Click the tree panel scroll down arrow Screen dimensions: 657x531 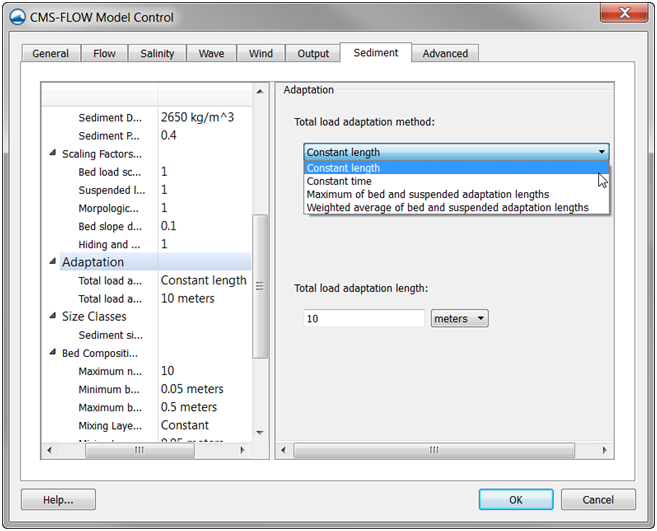260,433
